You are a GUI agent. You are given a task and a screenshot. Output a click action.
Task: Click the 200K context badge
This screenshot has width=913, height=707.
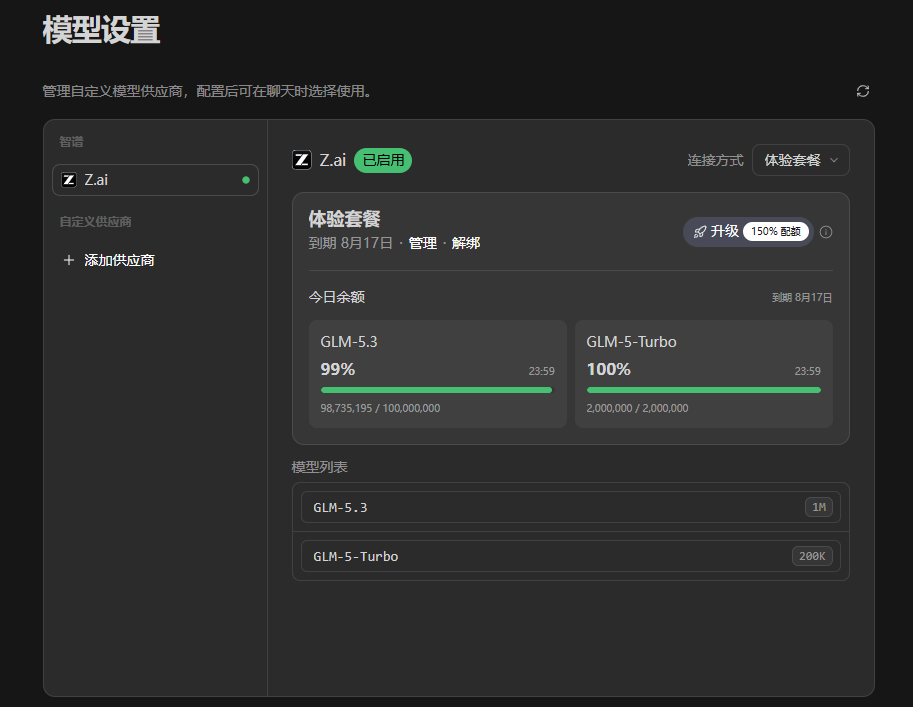point(812,556)
